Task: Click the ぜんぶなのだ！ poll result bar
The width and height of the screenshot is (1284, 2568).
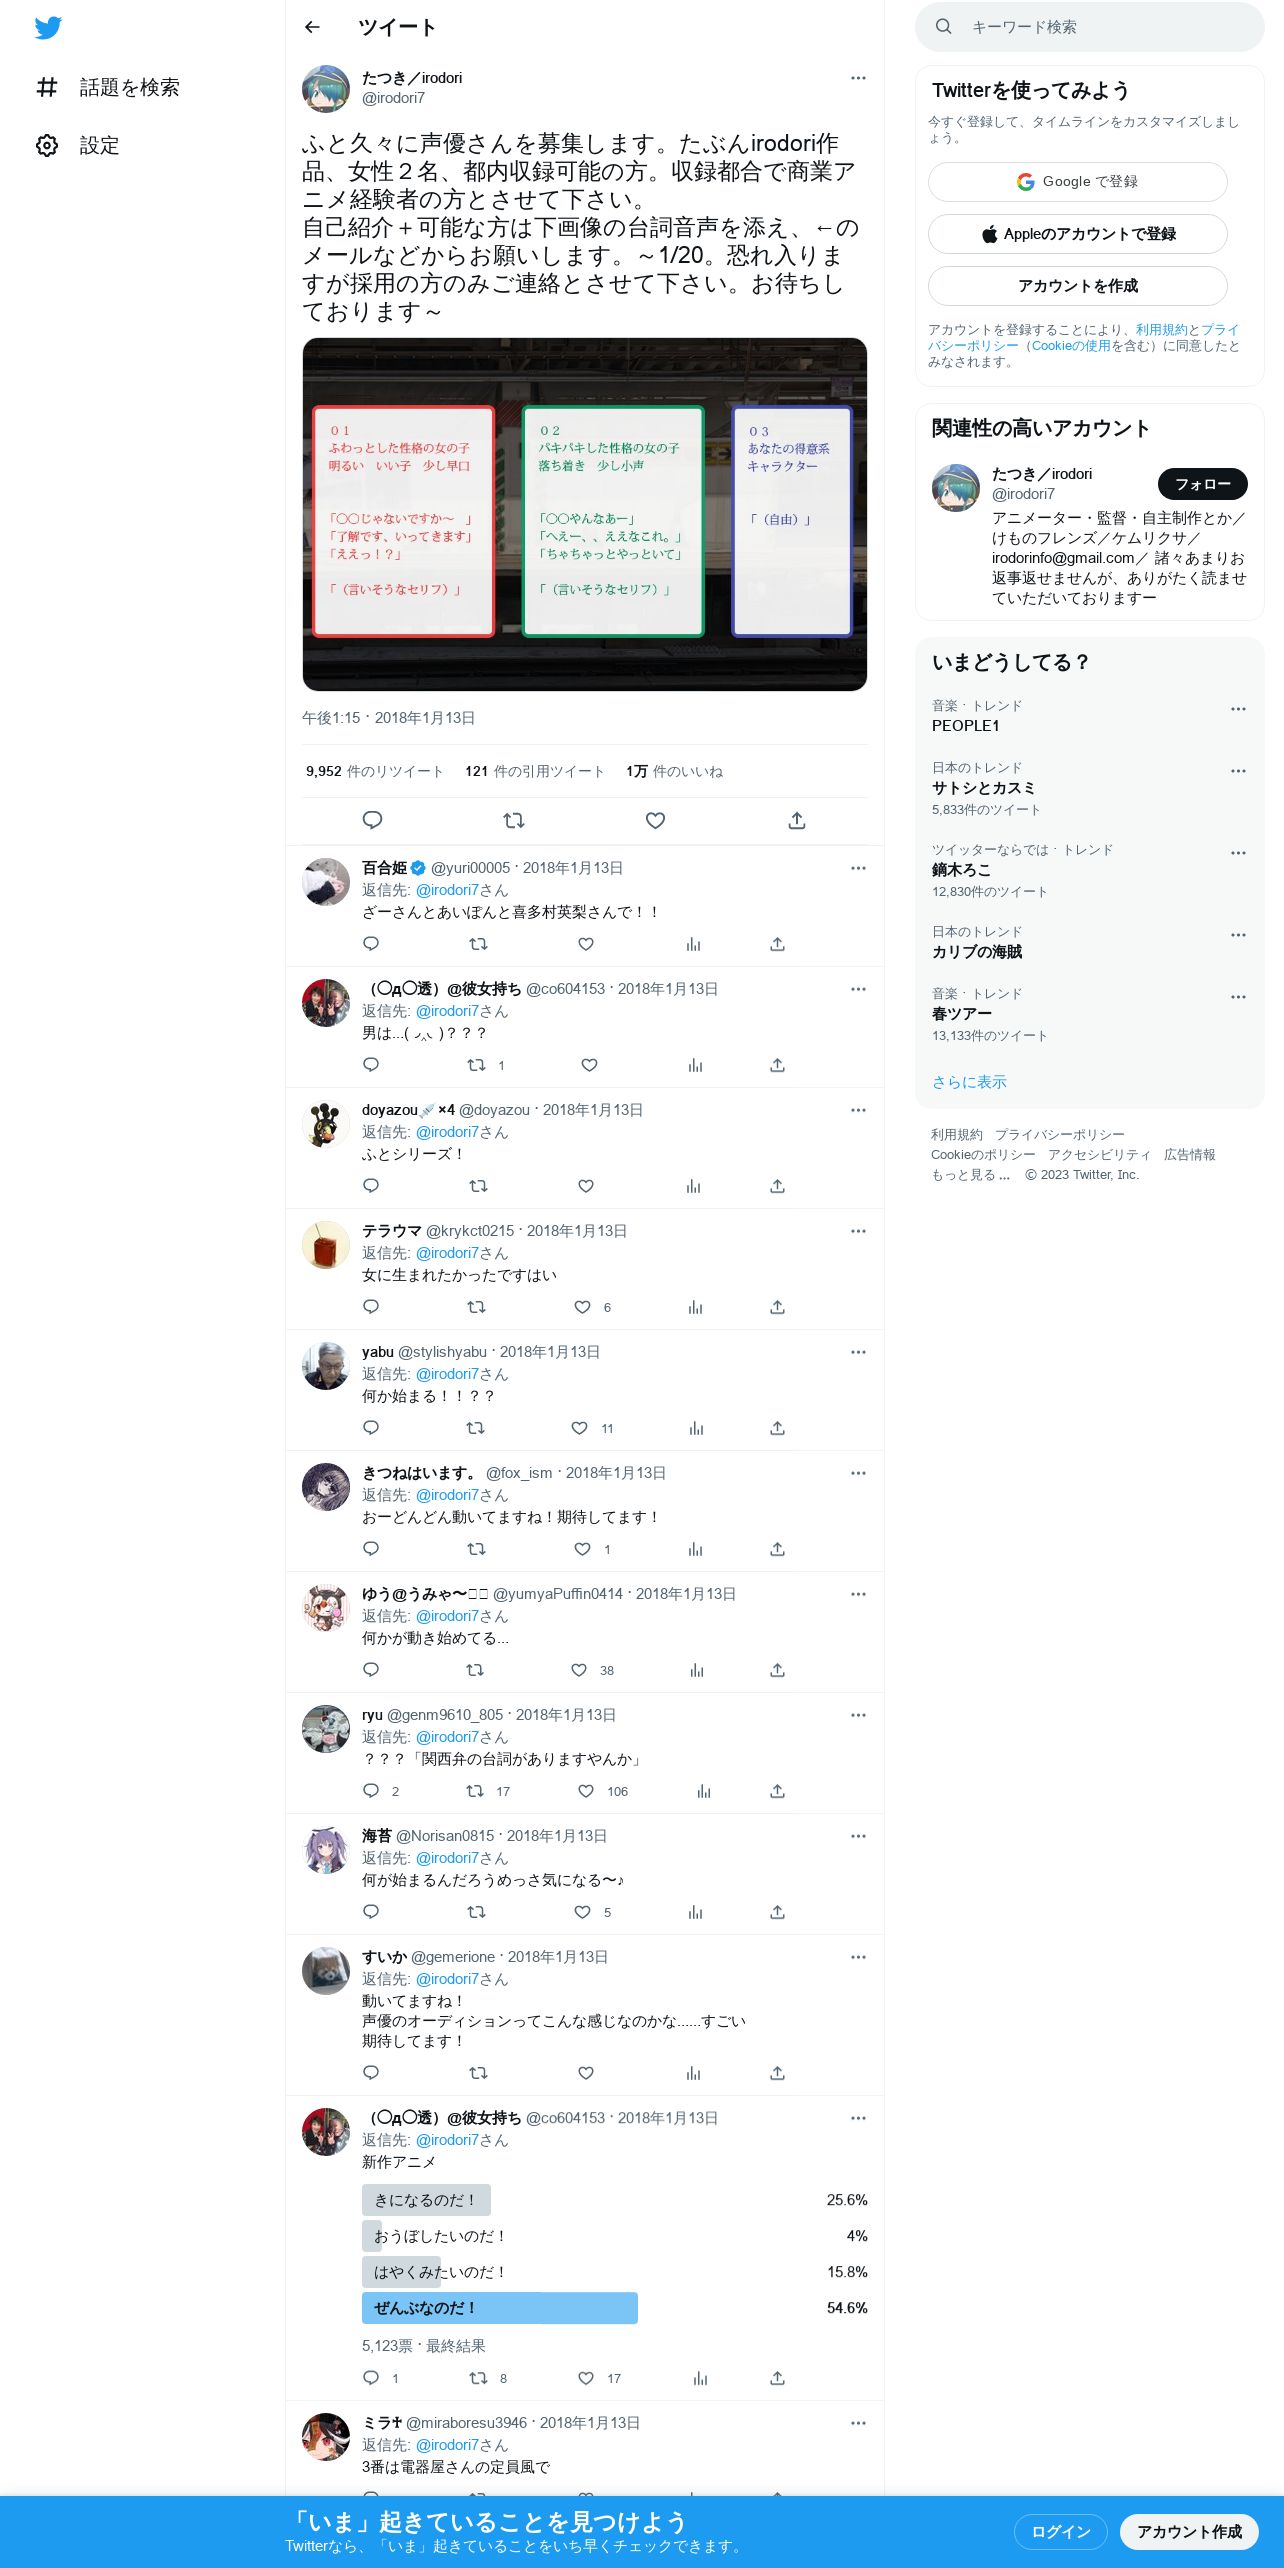Action: coord(500,2308)
